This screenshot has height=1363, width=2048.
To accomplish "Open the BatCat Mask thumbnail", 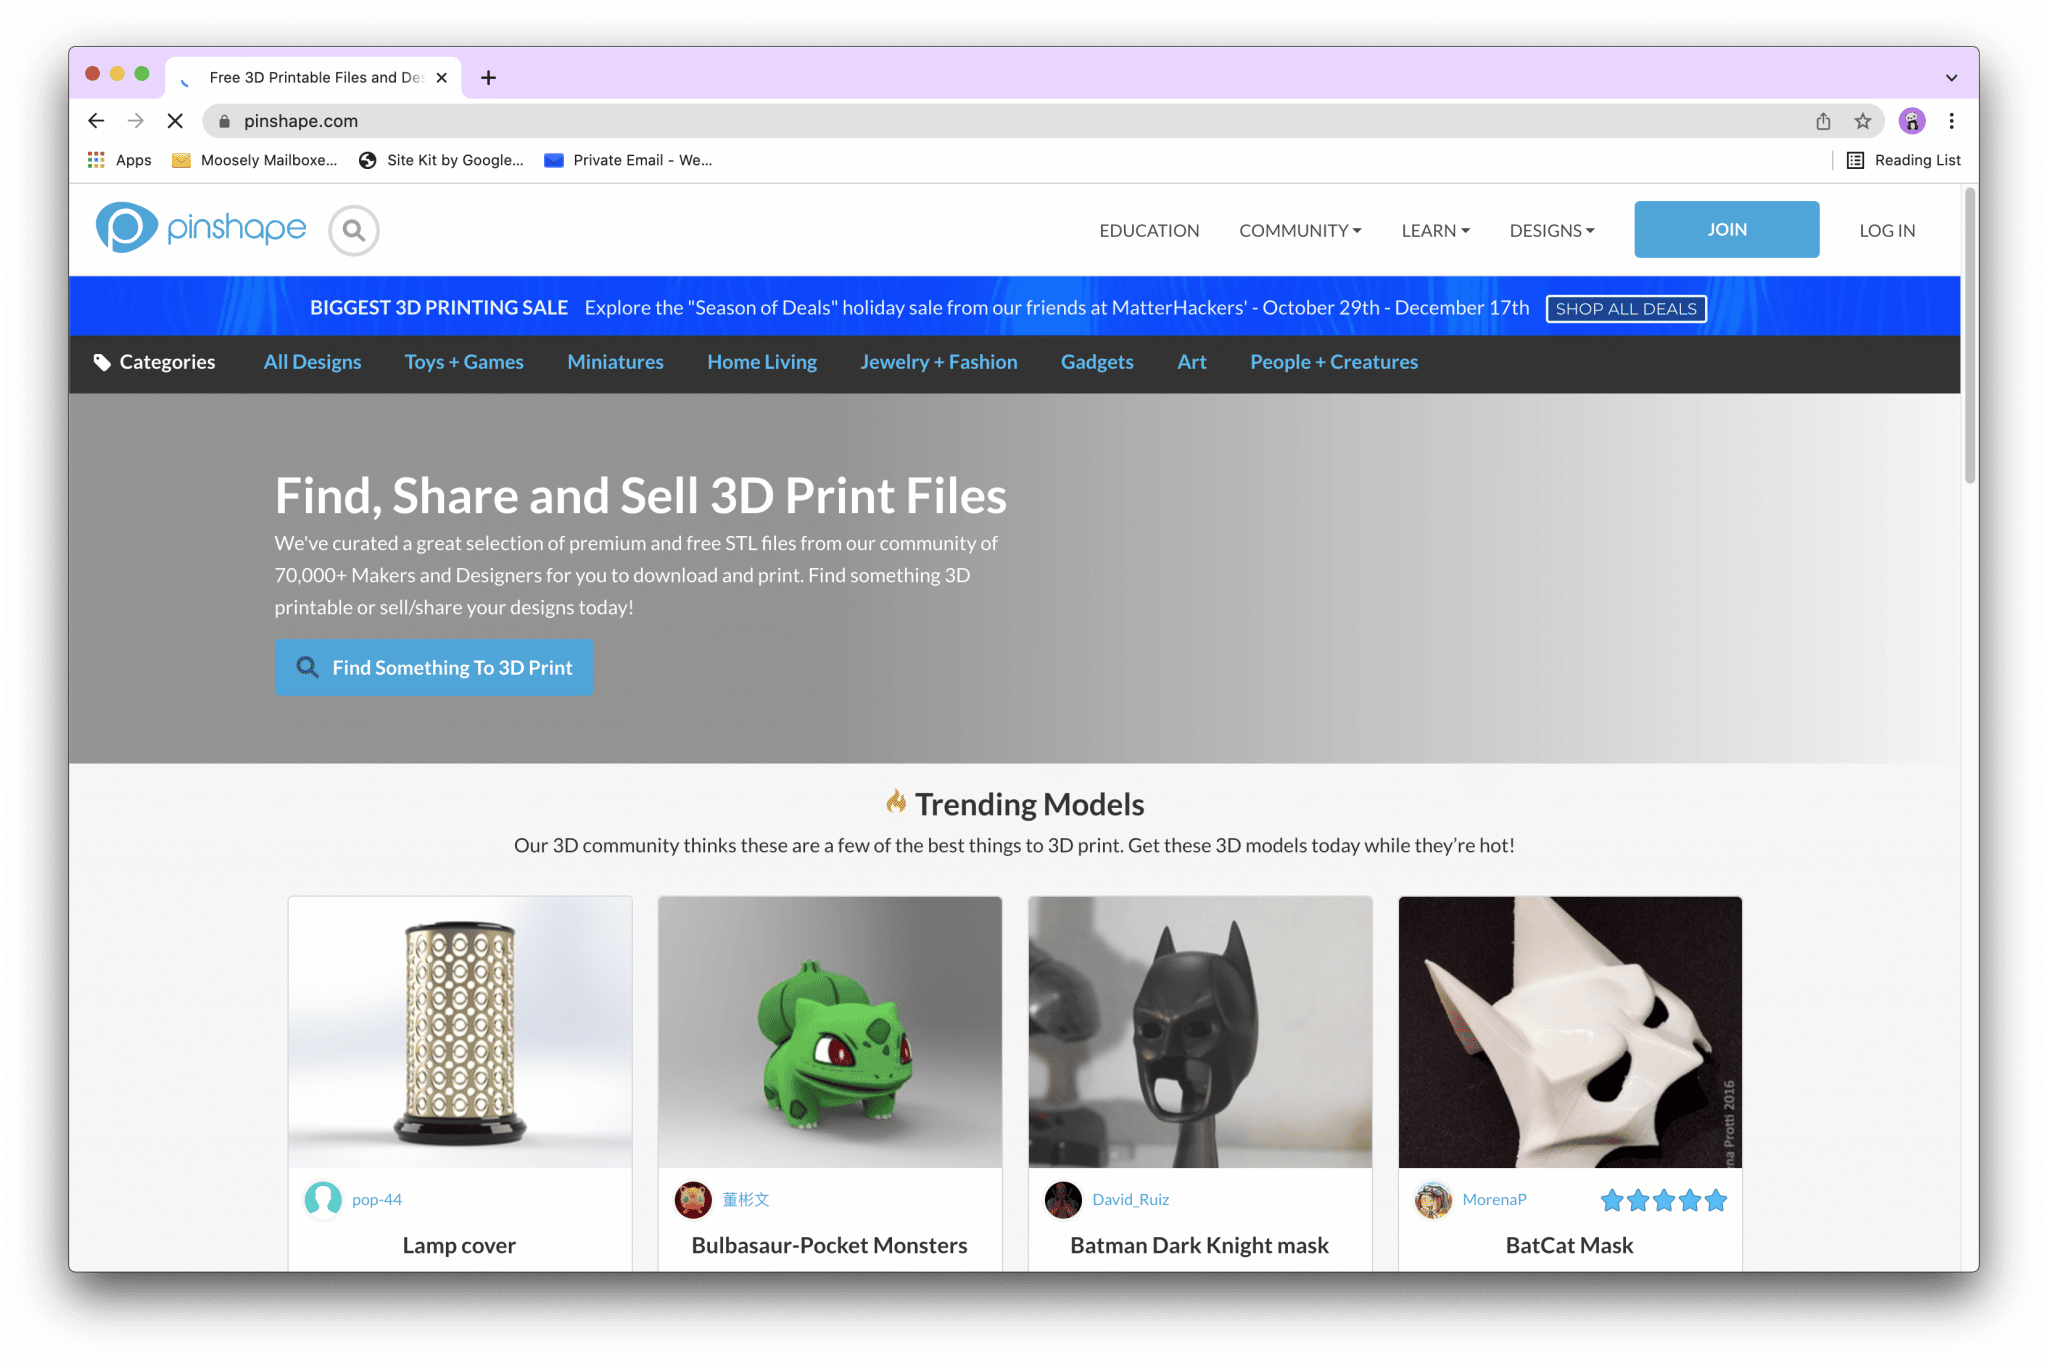I will tap(1570, 1032).
